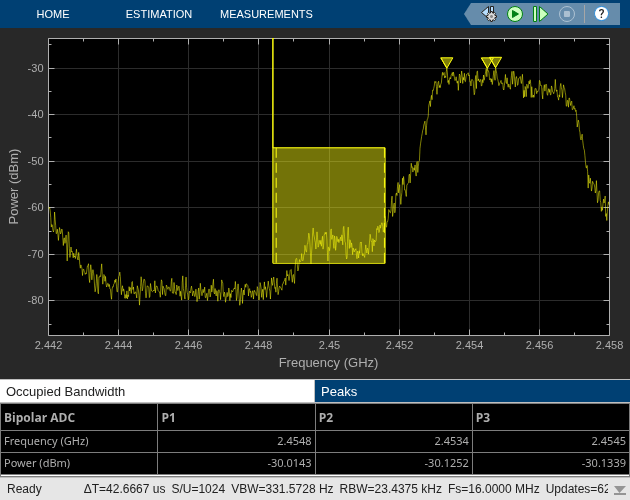Click the P2 frequency value 2.4534
The width and height of the screenshot is (630, 500).
[451, 441]
